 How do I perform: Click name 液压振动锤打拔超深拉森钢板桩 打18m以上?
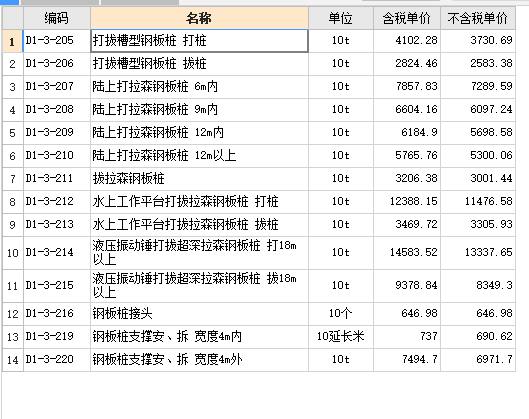coord(199,253)
